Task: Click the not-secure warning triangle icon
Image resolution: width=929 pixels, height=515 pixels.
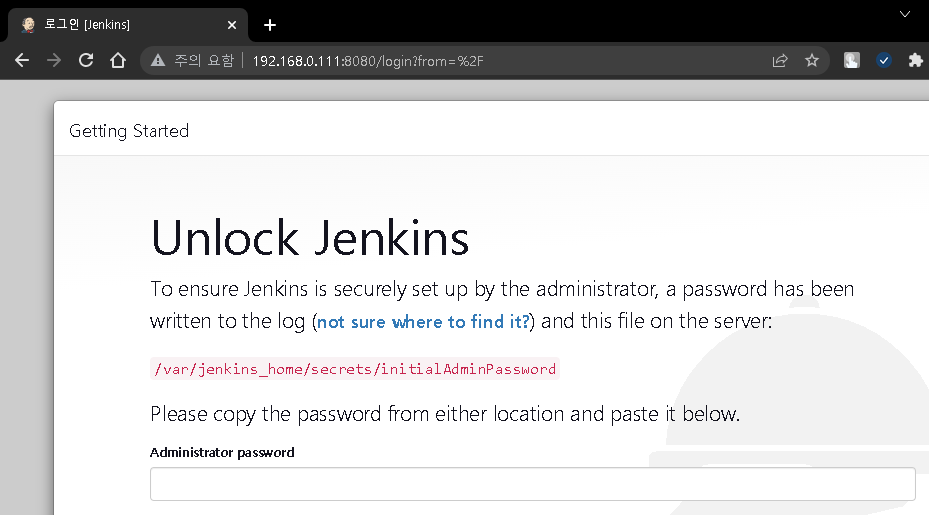Action: [158, 60]
